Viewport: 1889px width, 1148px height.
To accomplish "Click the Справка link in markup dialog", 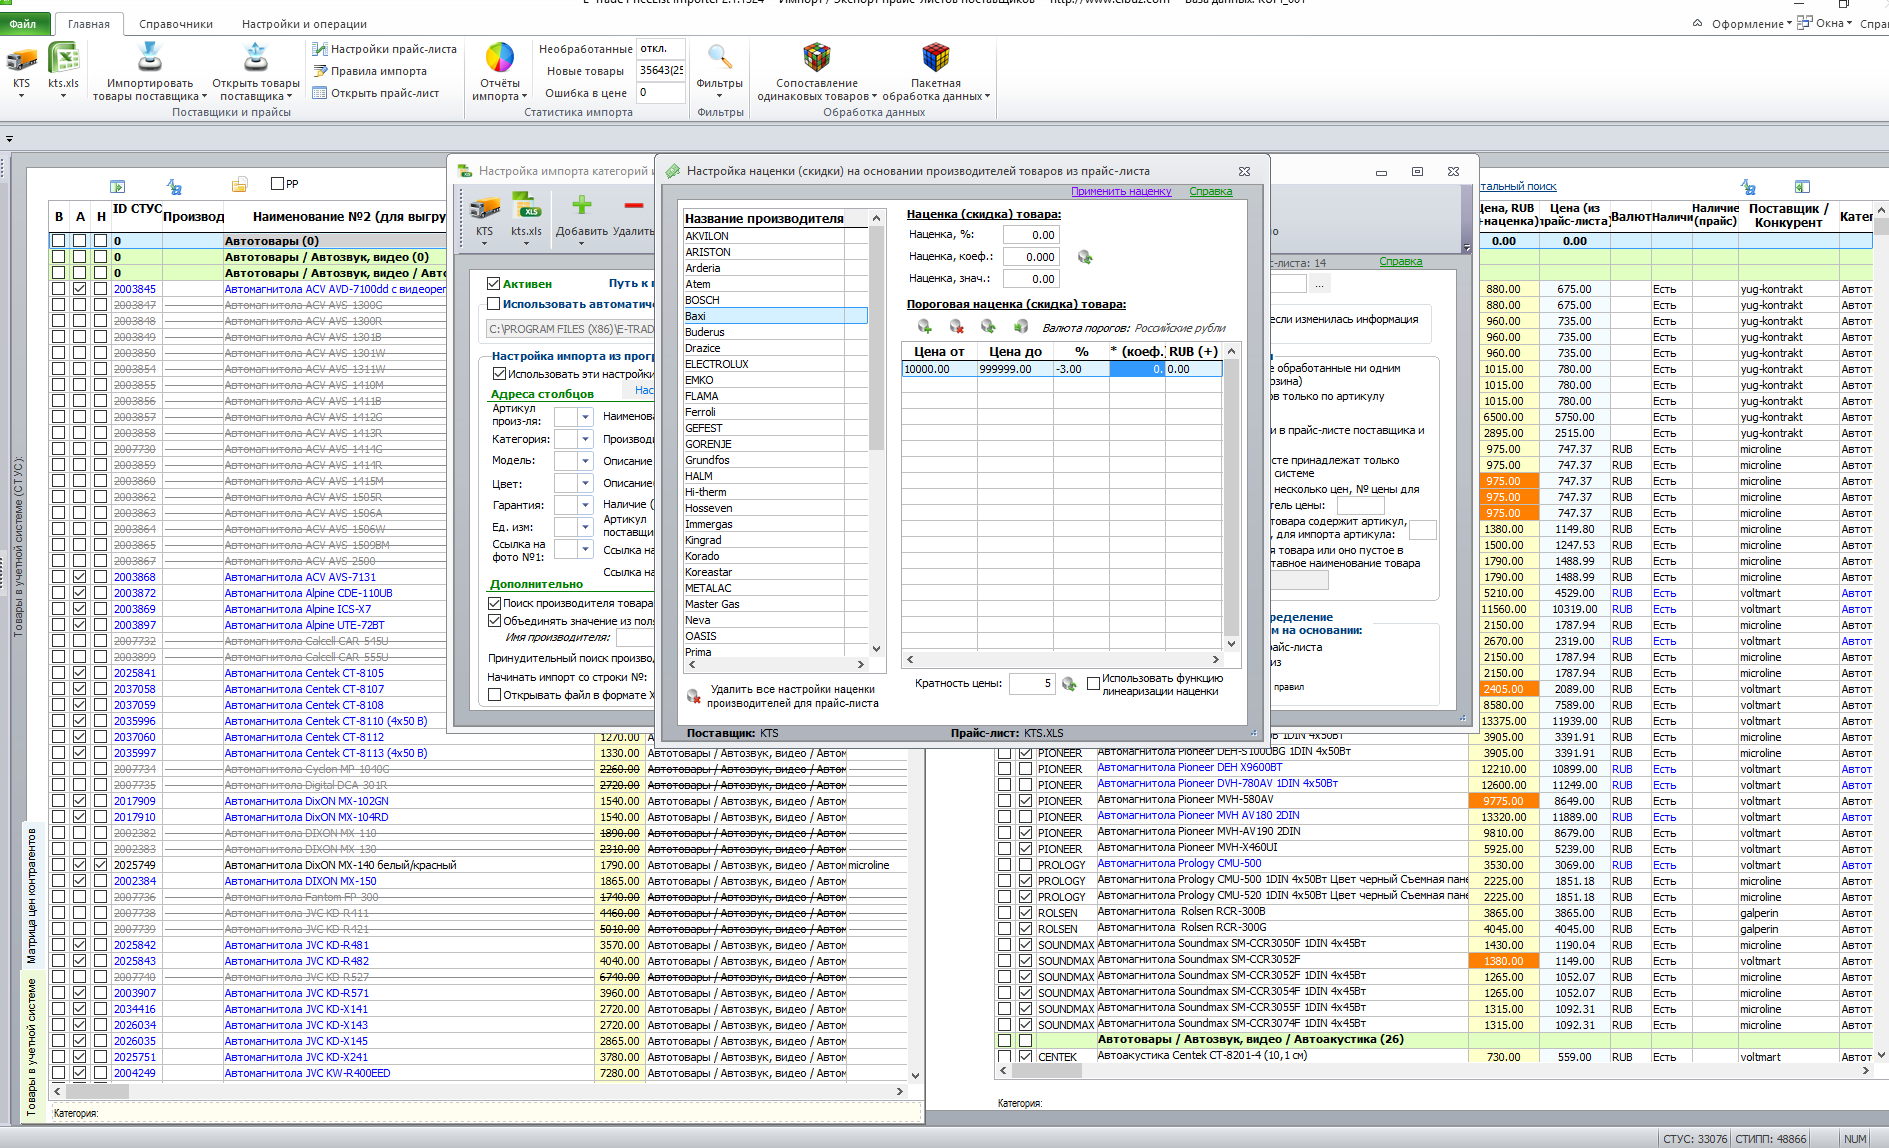I will pyautogui.click(x=1211, y=191).
